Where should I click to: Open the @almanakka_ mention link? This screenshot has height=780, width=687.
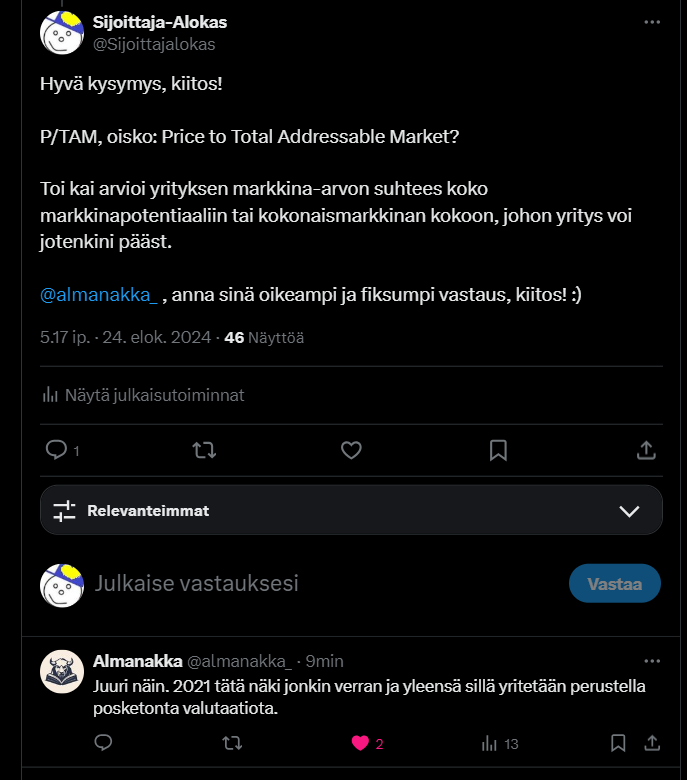pyautogui.click(x=99, y=295)
